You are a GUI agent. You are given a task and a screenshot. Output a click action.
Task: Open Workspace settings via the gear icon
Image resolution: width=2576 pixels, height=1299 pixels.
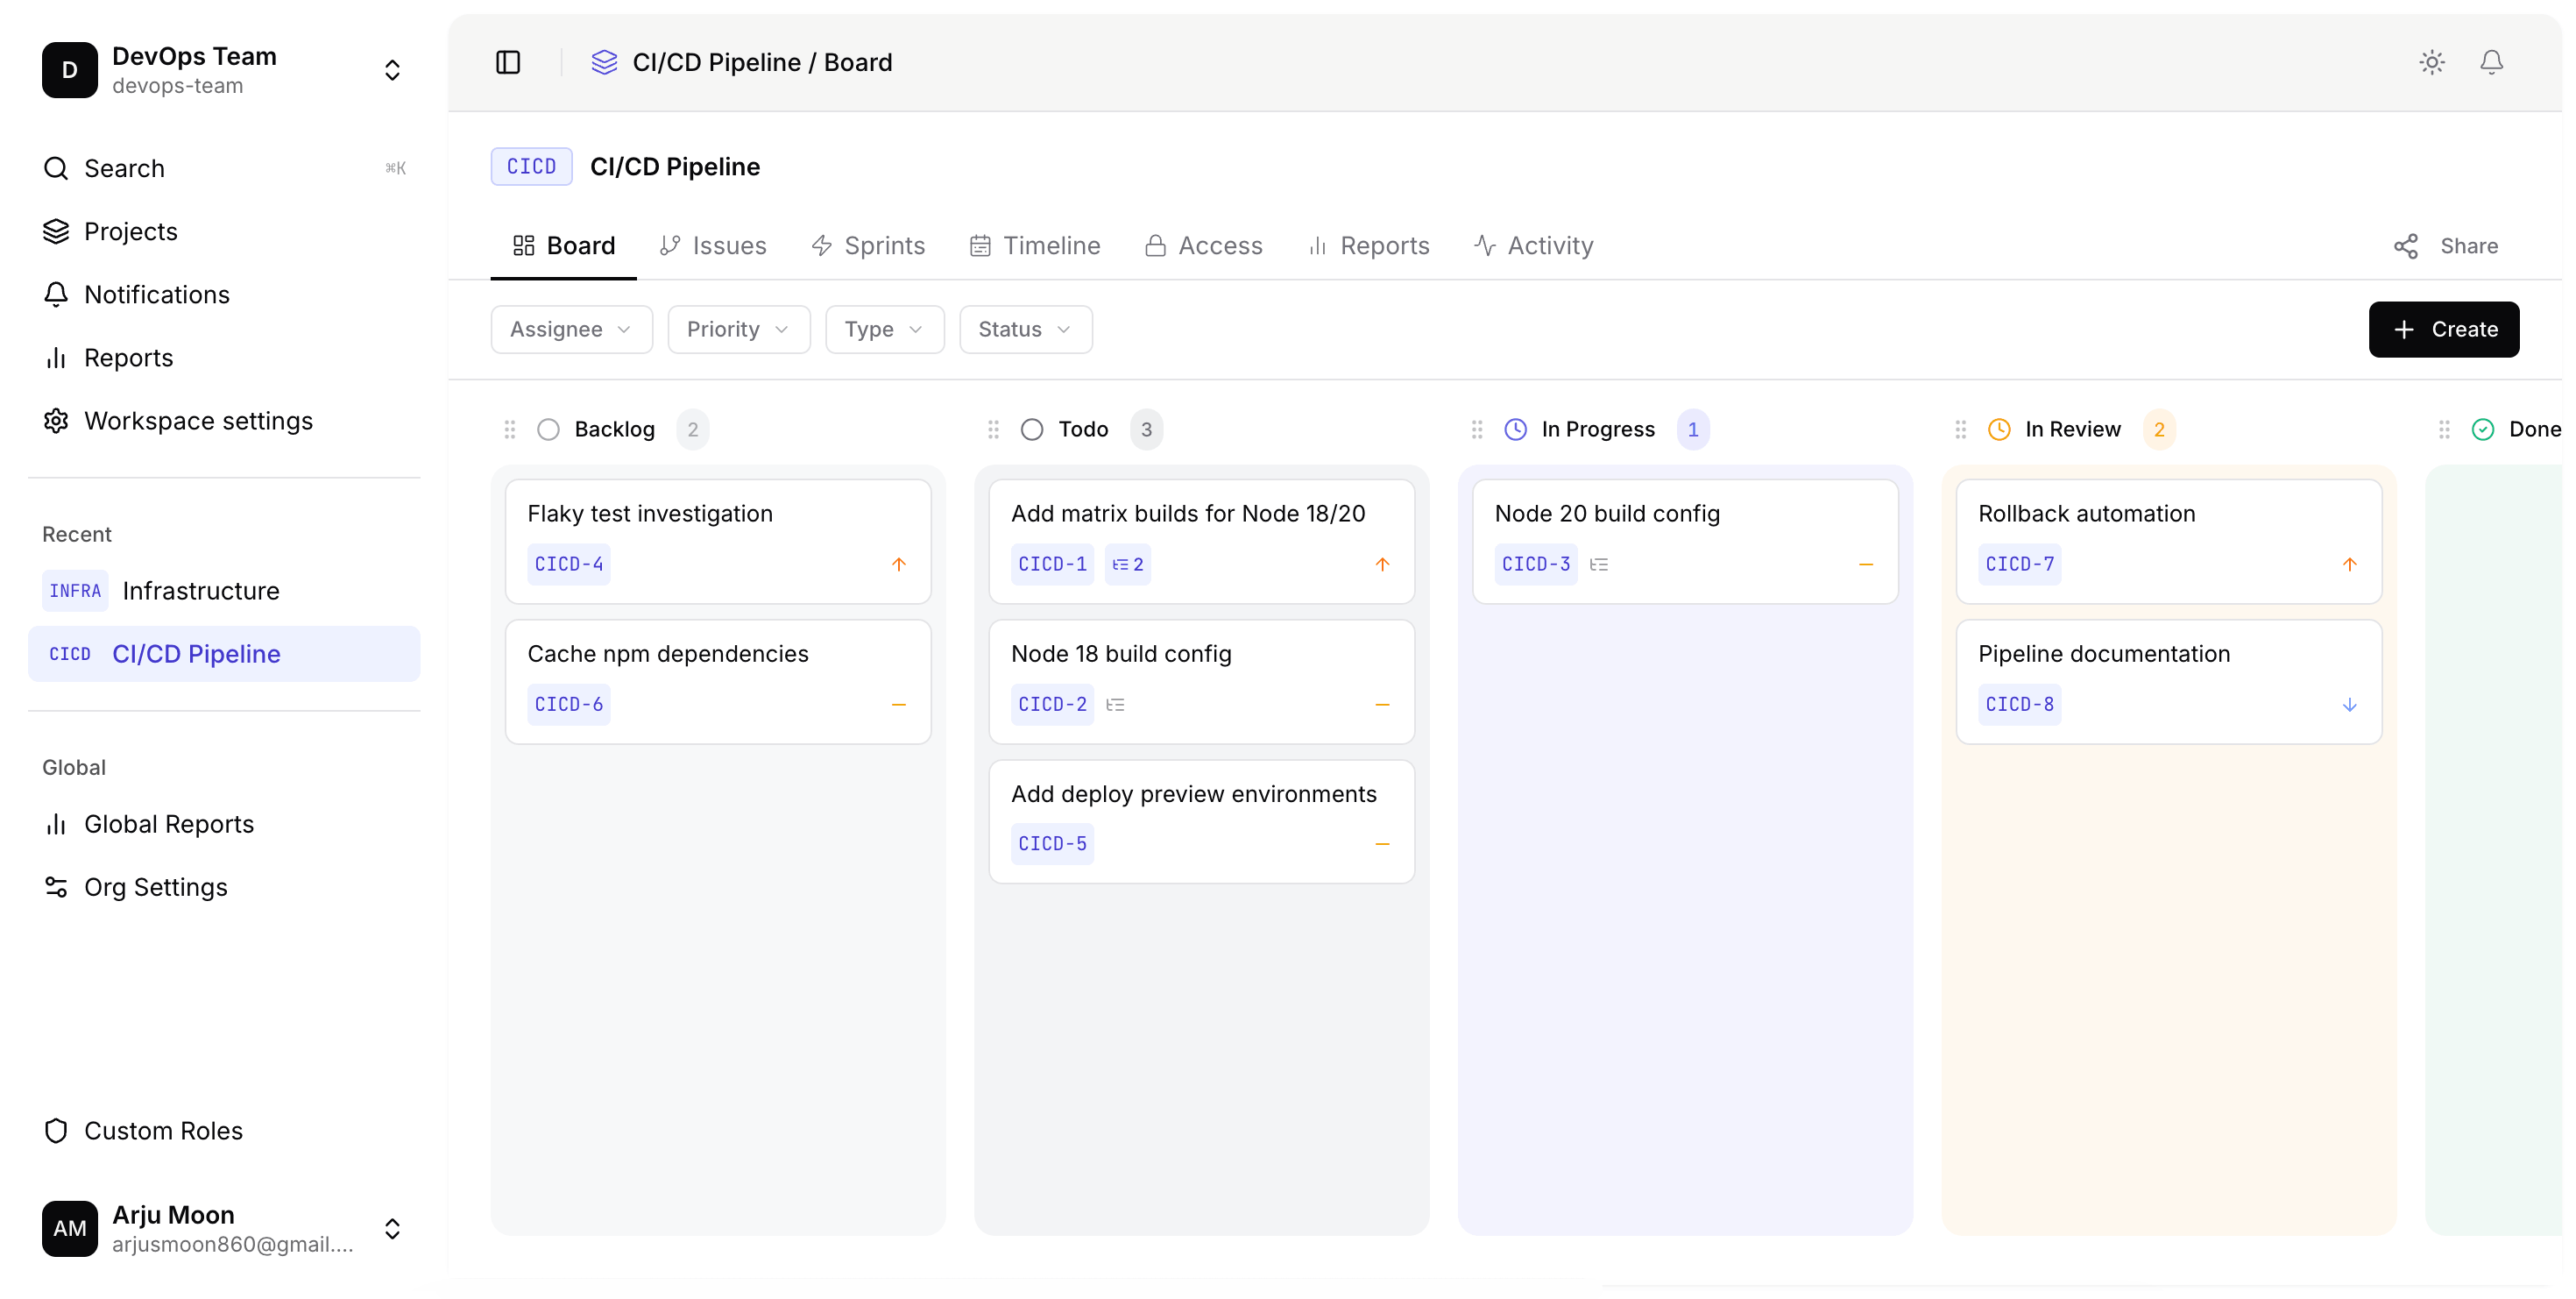[55, 421]
